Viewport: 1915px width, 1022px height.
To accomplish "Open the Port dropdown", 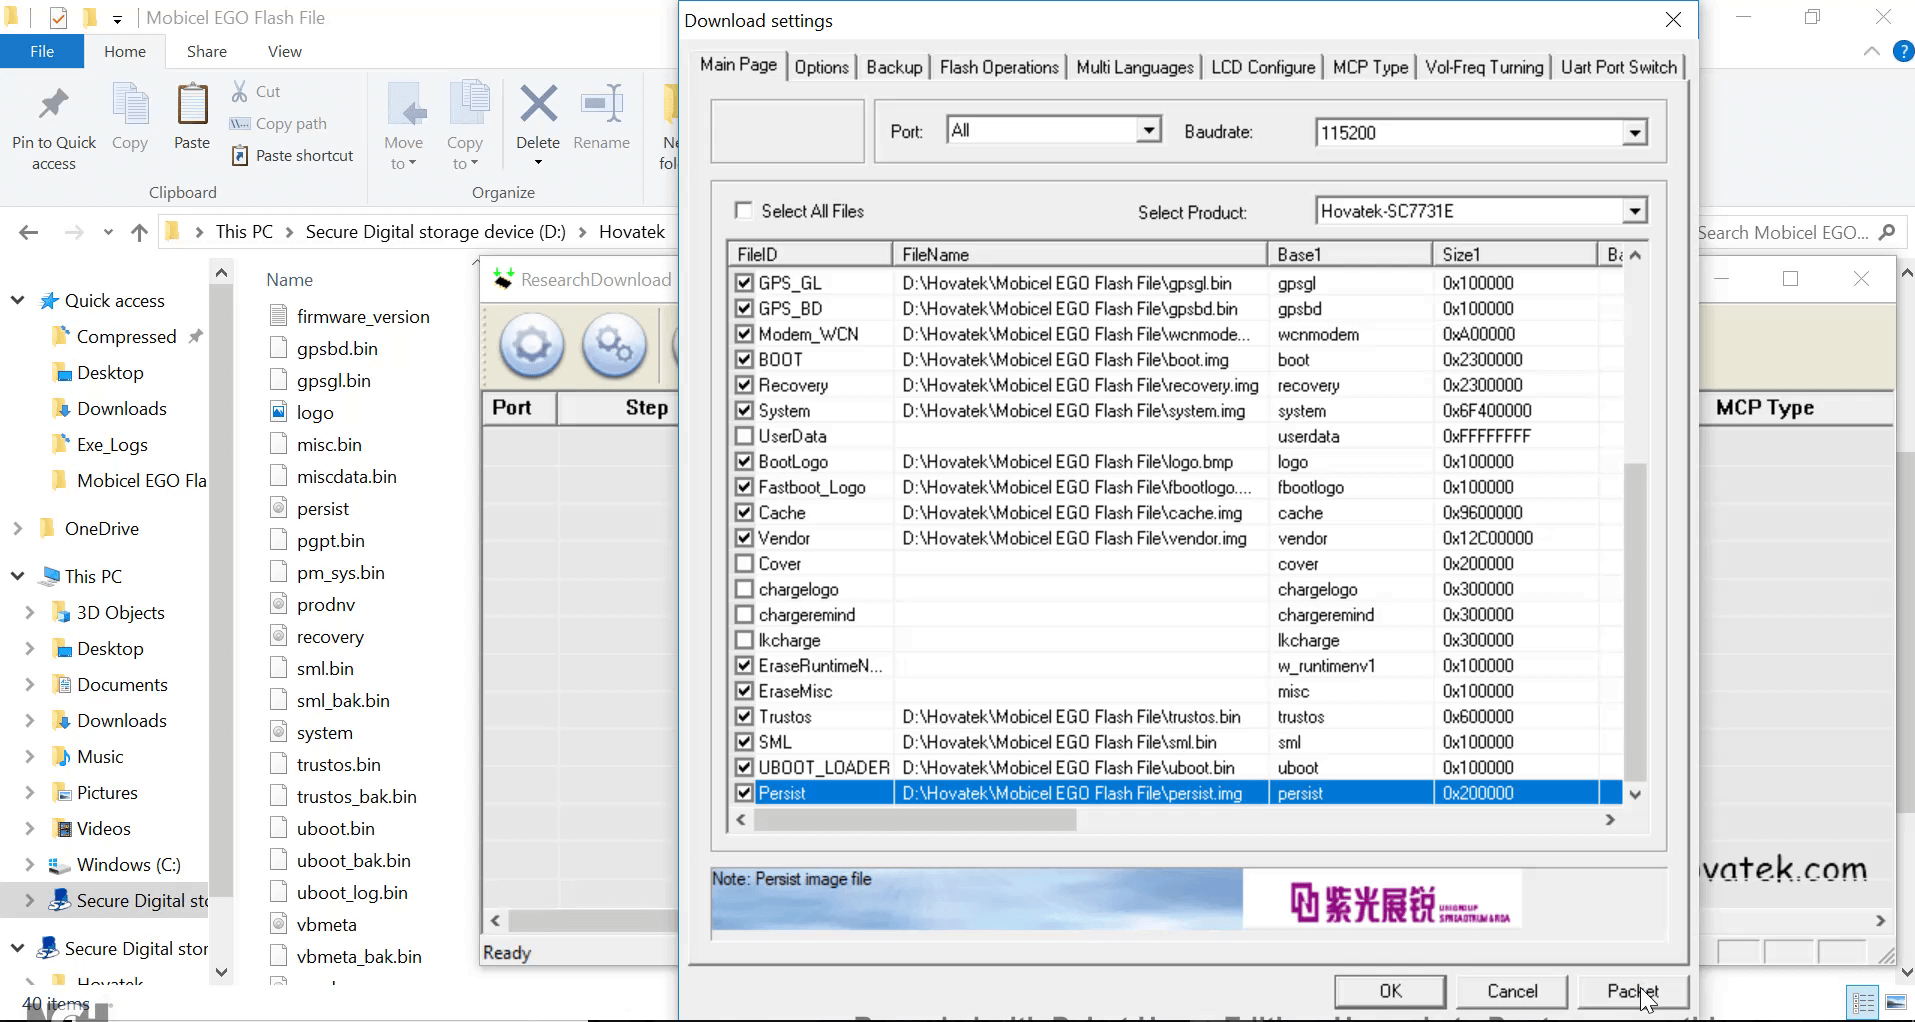I will tap(1148, 129).
